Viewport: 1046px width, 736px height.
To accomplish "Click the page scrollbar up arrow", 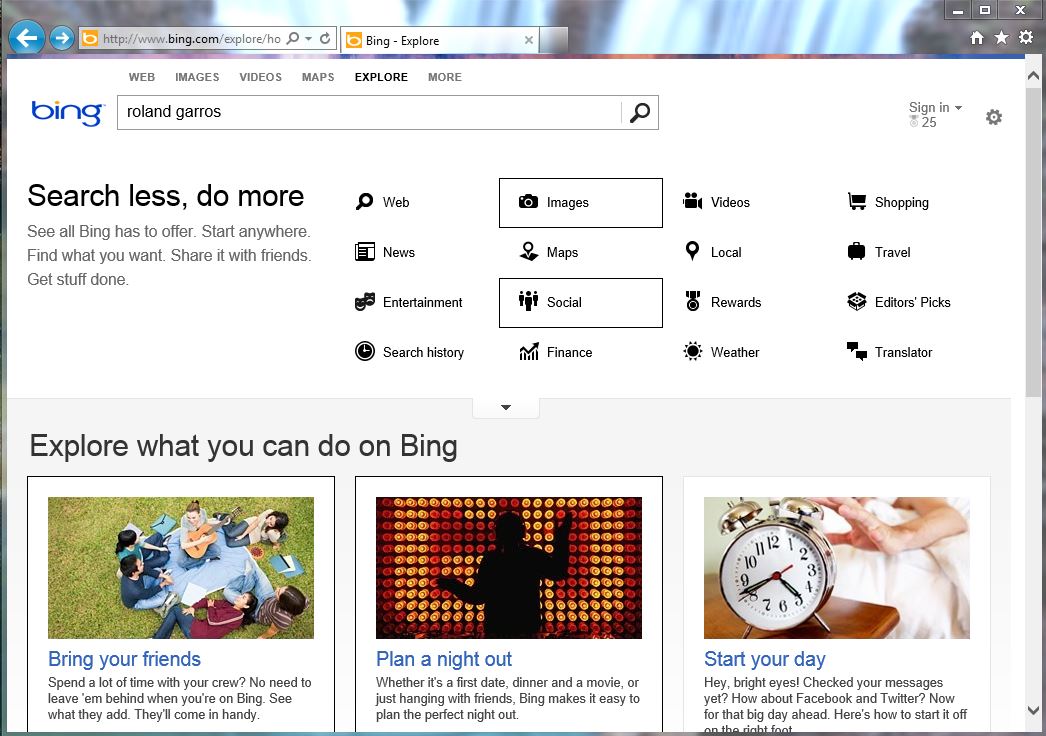I will point(1033,75).
